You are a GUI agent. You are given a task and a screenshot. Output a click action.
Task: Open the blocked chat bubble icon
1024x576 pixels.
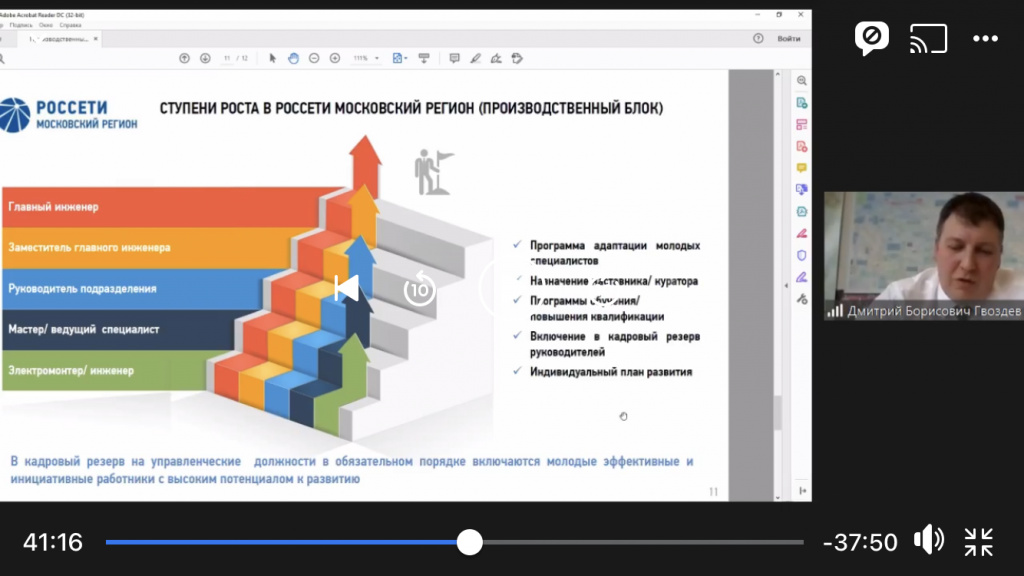(872, 39)
